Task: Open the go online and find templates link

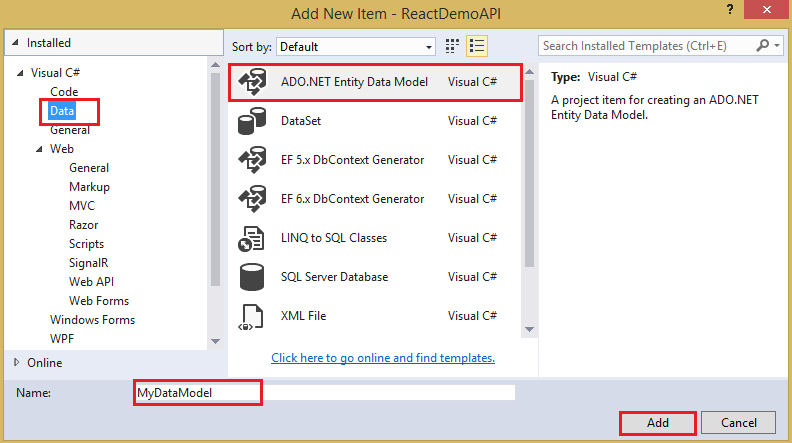Action: pos(383,358)
